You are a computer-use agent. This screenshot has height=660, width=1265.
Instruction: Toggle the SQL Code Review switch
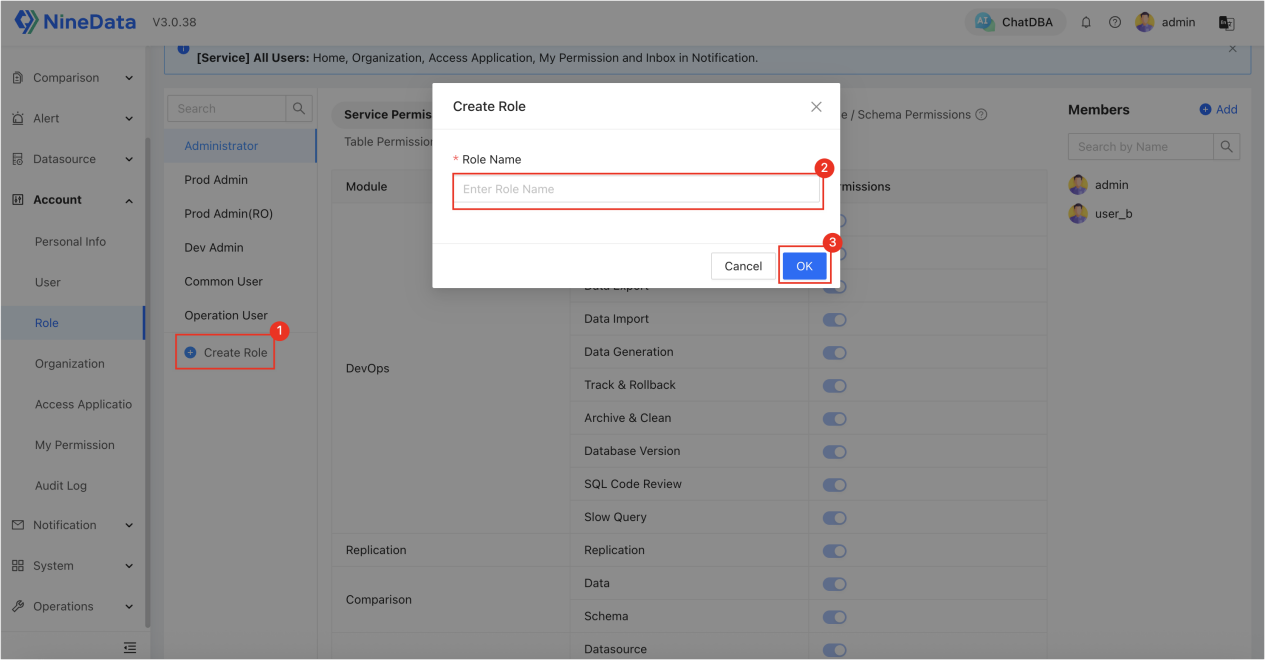834,484
